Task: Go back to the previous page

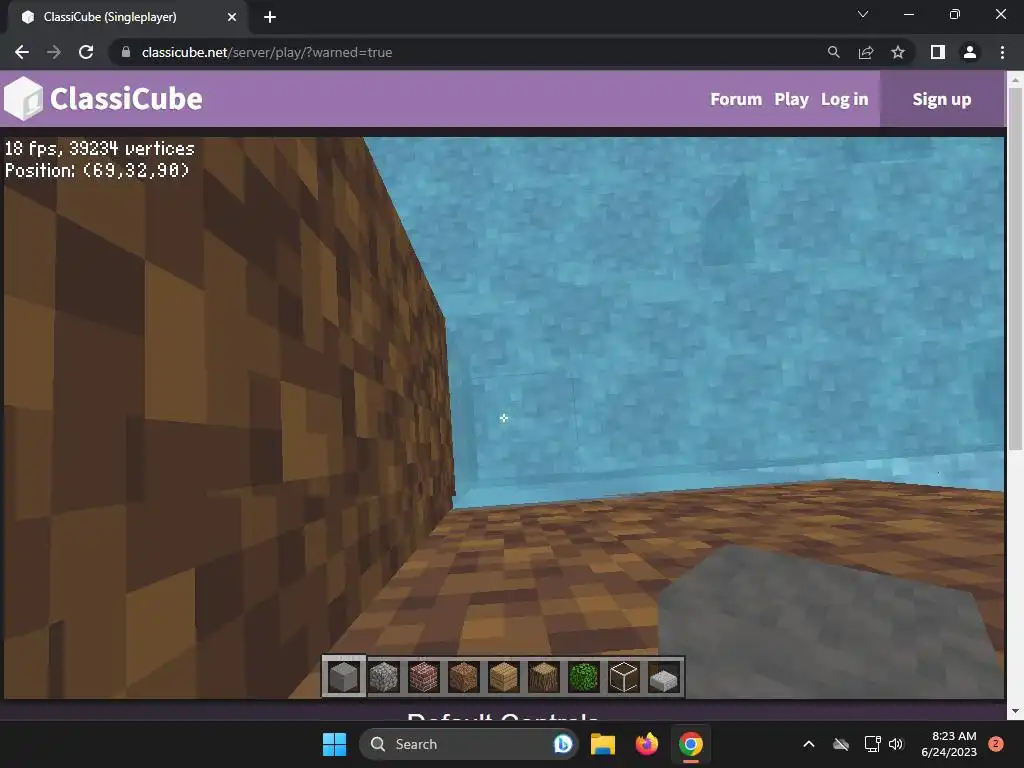Action: click(22, 52)
